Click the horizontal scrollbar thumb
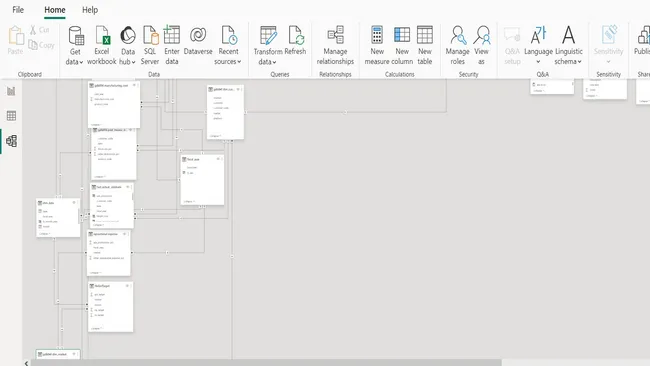Screen dimensions: 650x366 coord(265,363)
